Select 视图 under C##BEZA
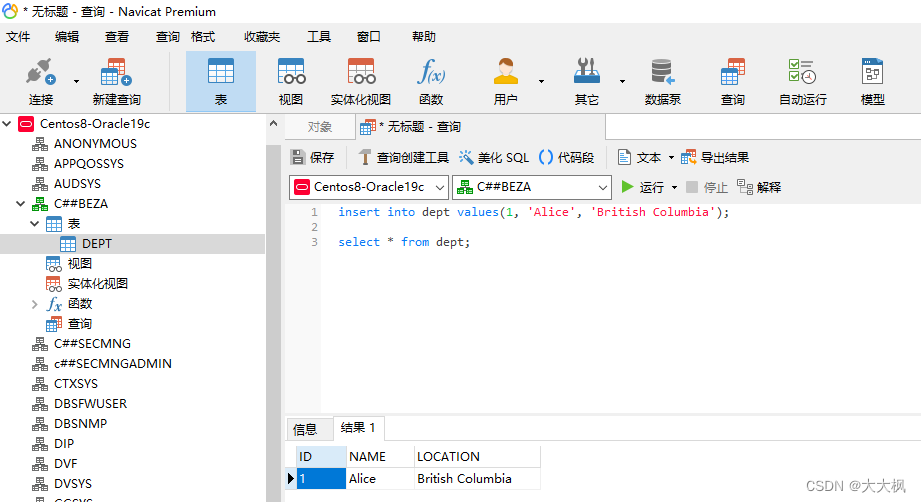921x502 pixels. pyautogui.click(x=79, y=264)
